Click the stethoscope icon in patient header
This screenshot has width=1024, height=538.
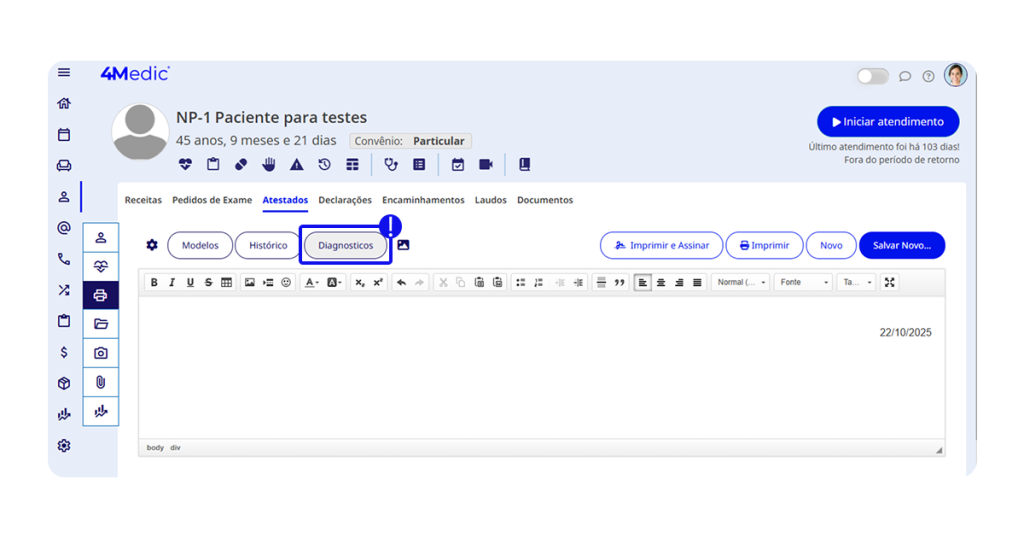(x=391, y=165)
